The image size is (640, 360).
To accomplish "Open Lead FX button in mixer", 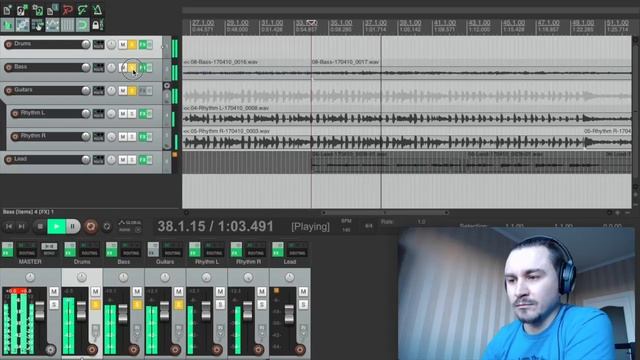I will click(278, 249).
